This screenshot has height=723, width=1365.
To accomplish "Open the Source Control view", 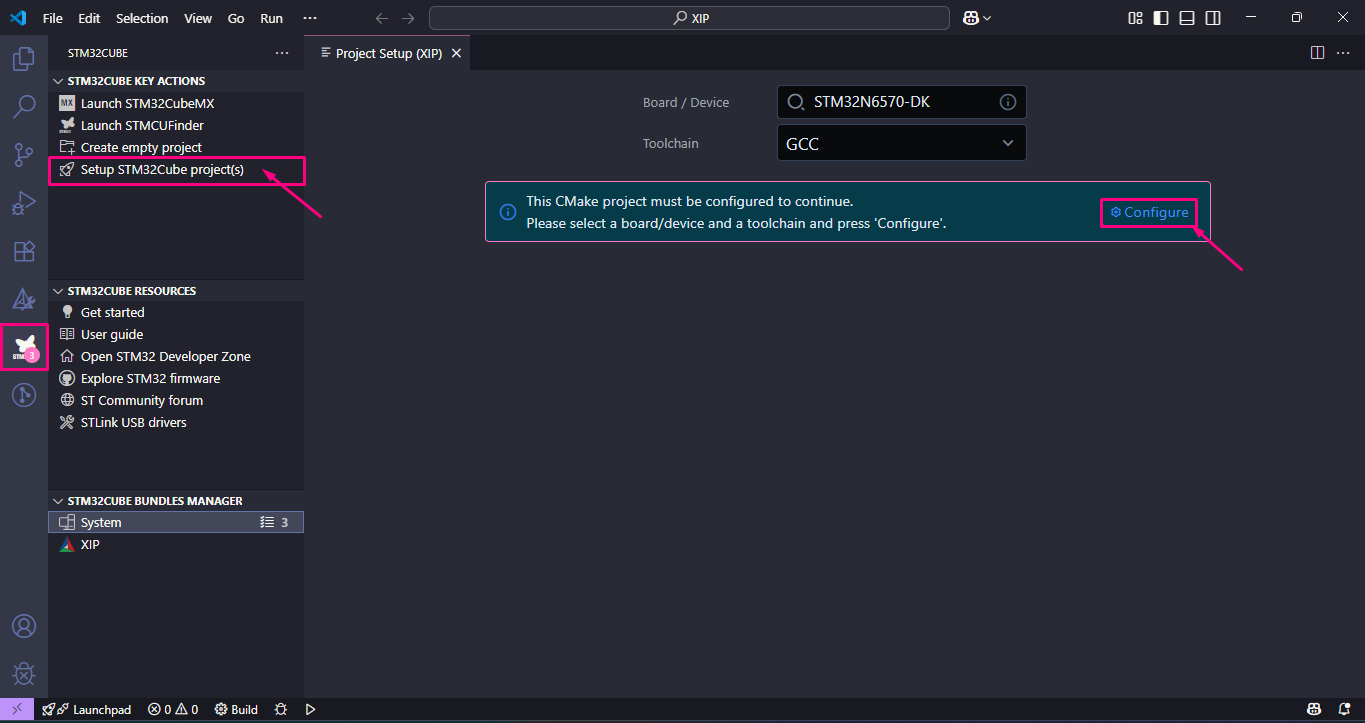I will pyautogui.click(x=23, y=154).
